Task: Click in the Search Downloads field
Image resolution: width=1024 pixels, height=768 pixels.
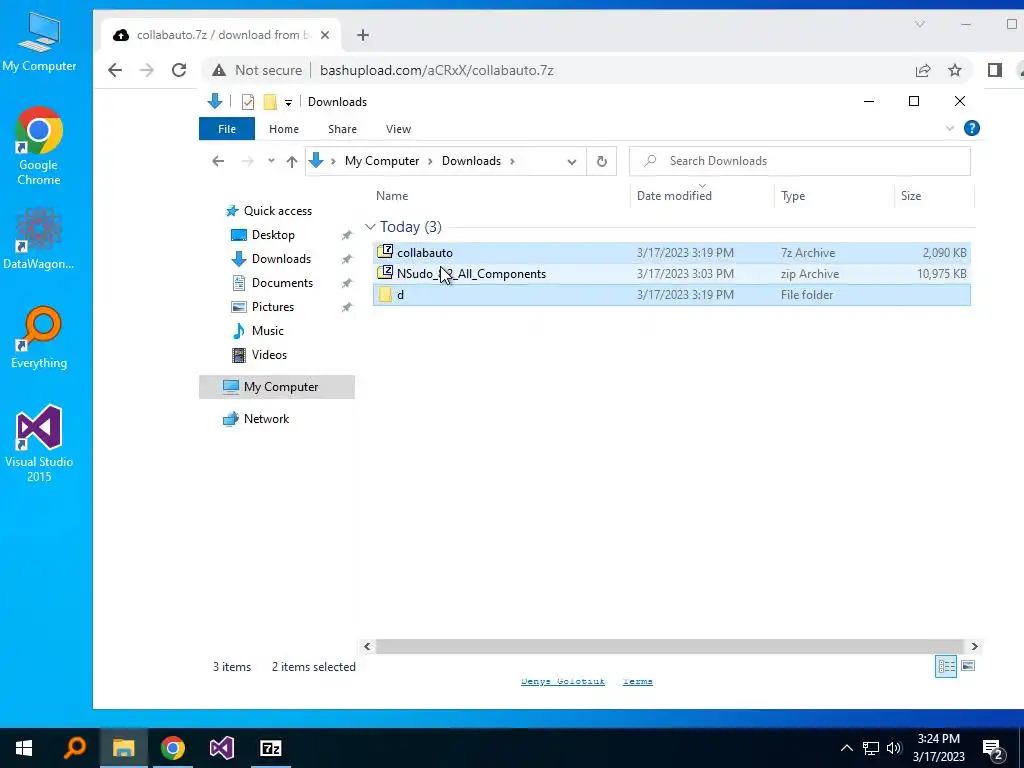Action: 799,161
